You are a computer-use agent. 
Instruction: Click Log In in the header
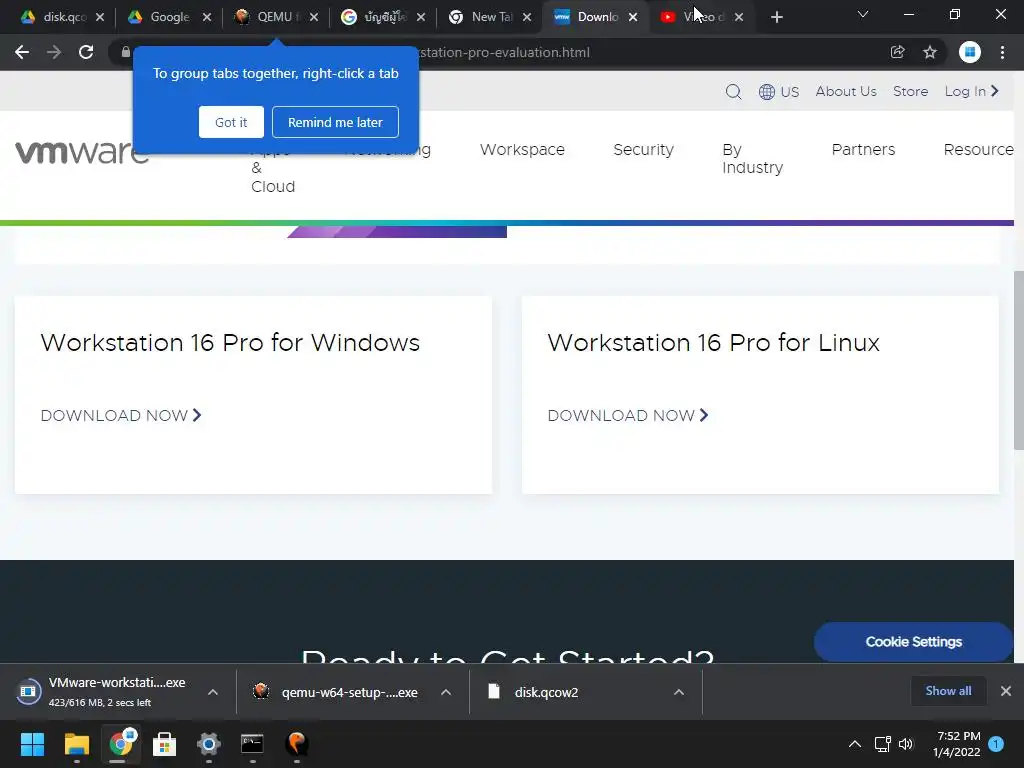(x=972, y=91)
